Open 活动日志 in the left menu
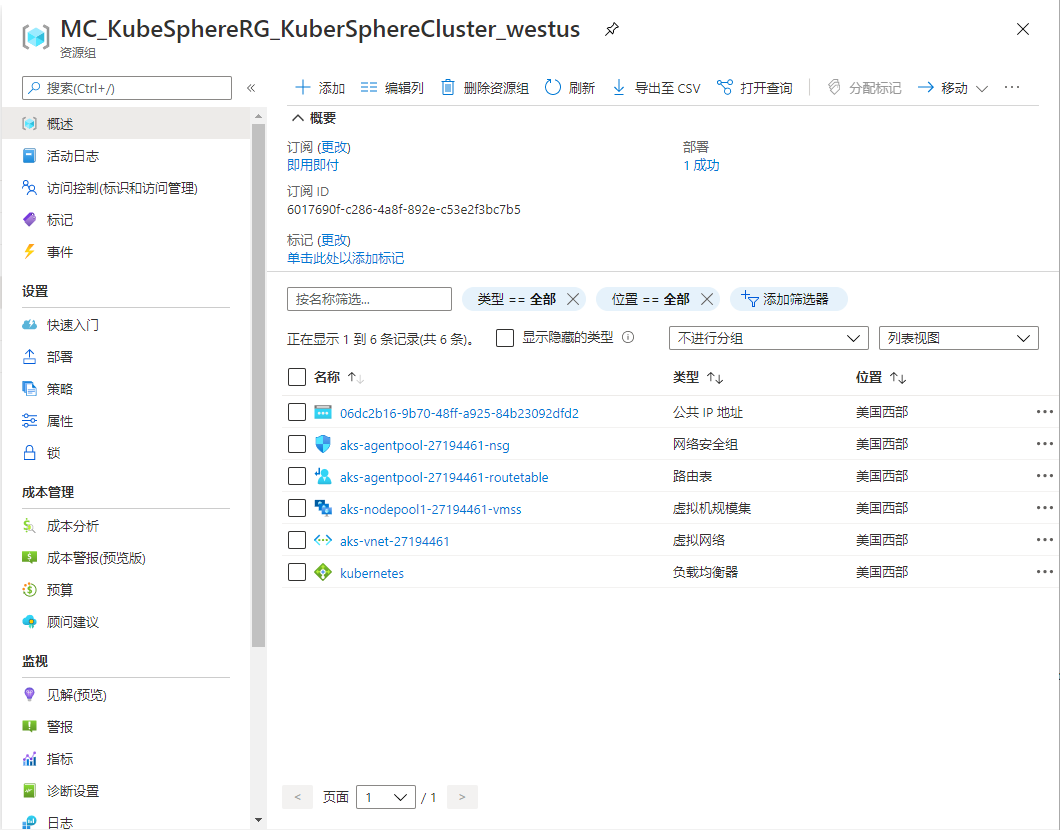Viewport: 1060px width, 830px height. point(73,156)
